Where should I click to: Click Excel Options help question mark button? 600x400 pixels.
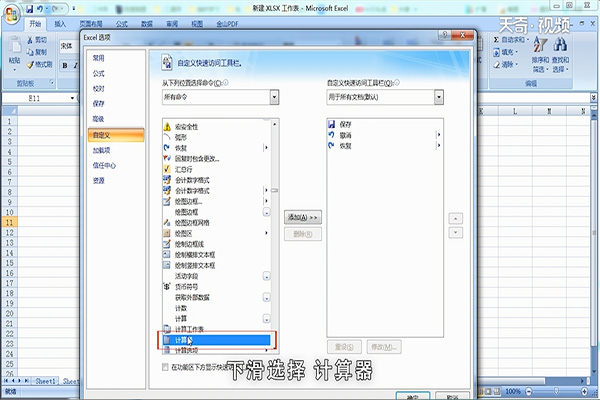444,35
